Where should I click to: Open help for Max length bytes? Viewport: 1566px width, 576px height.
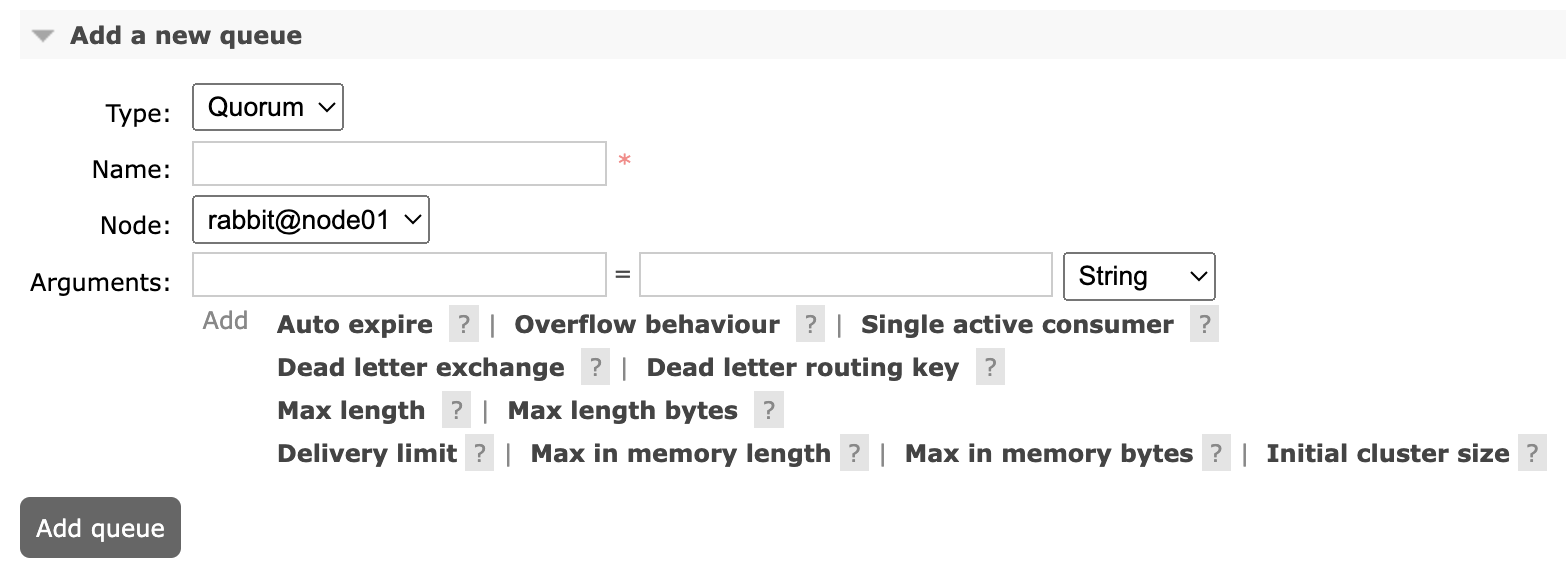(x=768, y=411)
